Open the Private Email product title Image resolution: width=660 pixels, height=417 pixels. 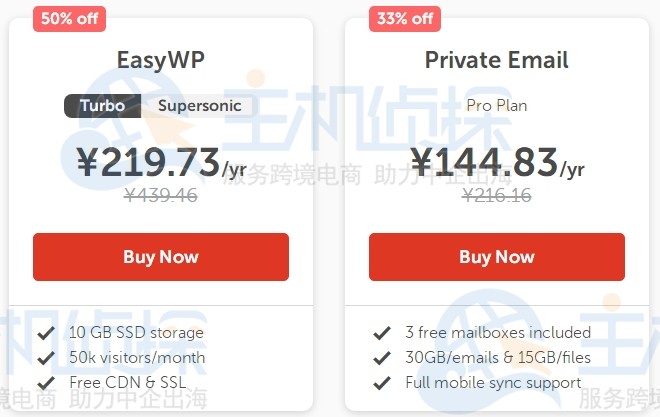pos(497,59)
